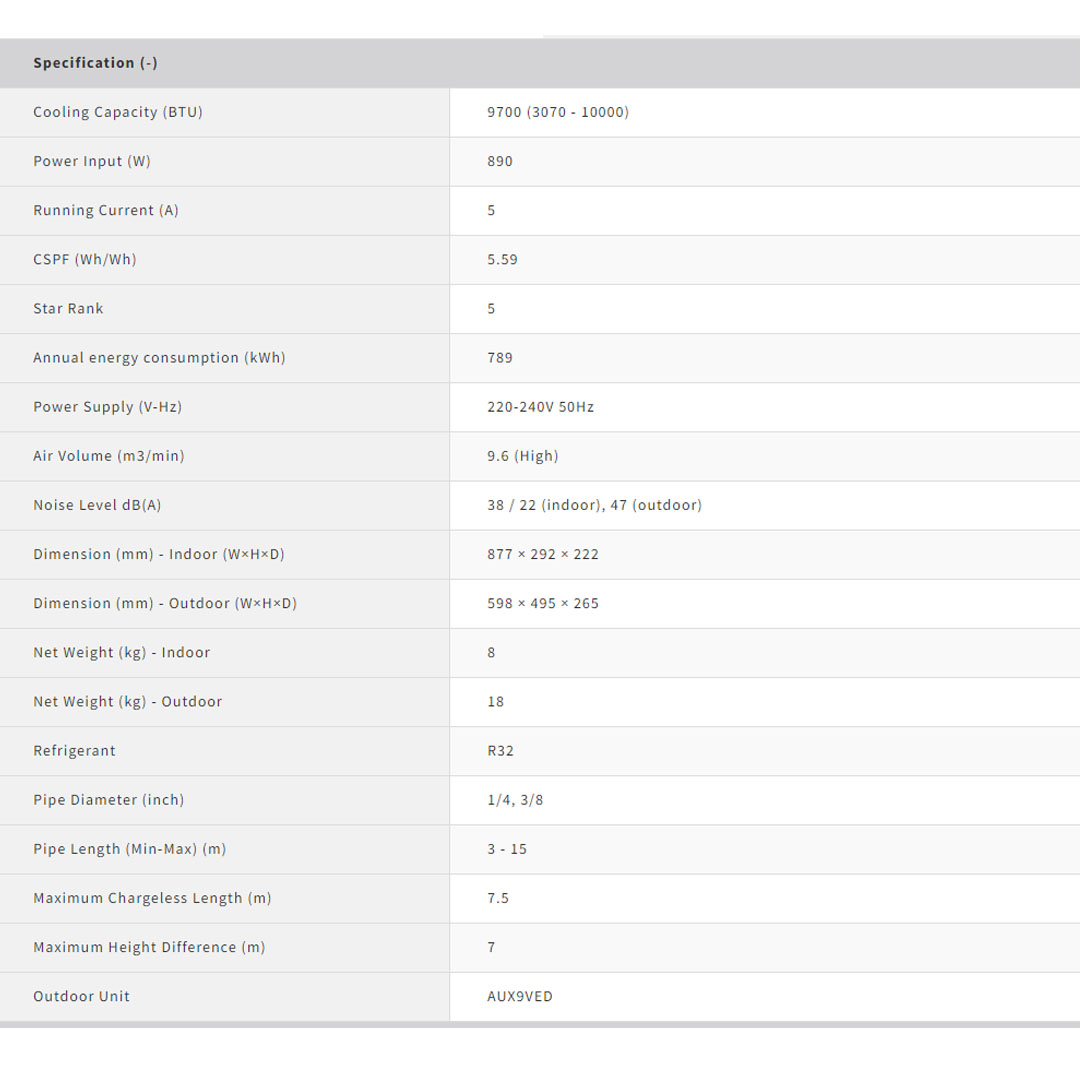
Task: Click the Pipe Diameter value 1/4, 3/8
Action: tap(515, 799)
